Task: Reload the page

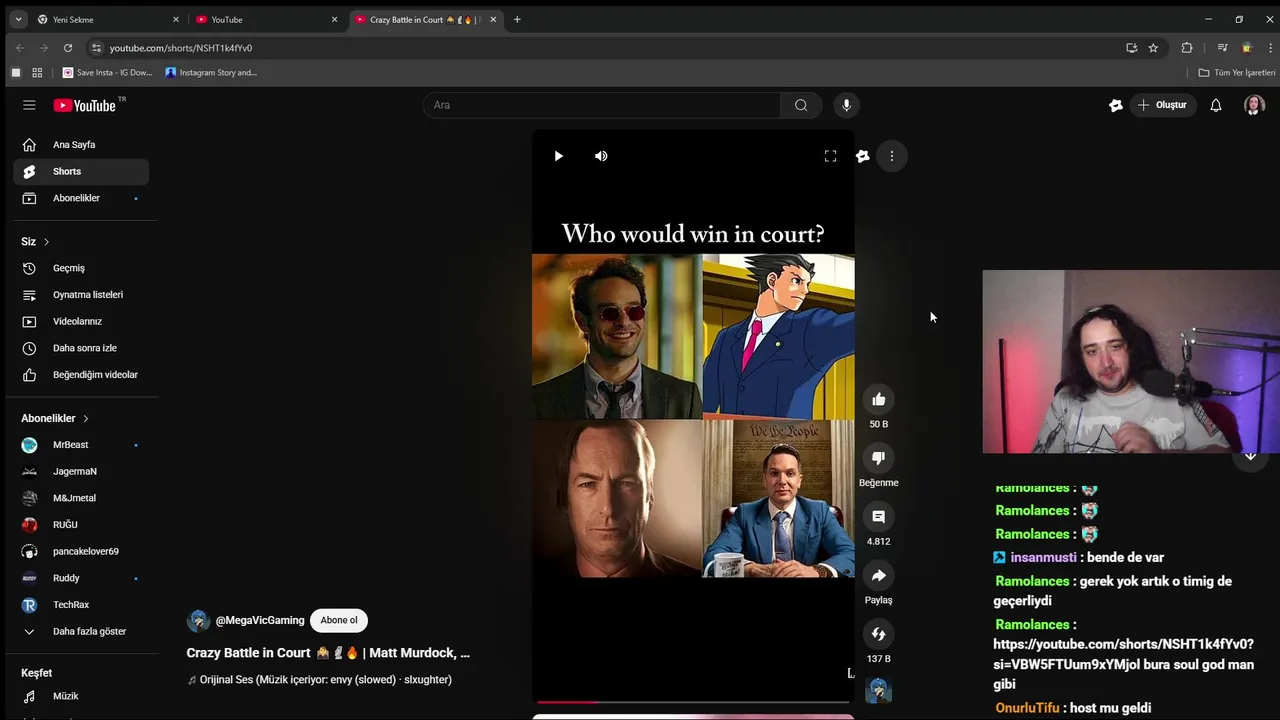Action: pyautogui.click(x=68, y=47)
